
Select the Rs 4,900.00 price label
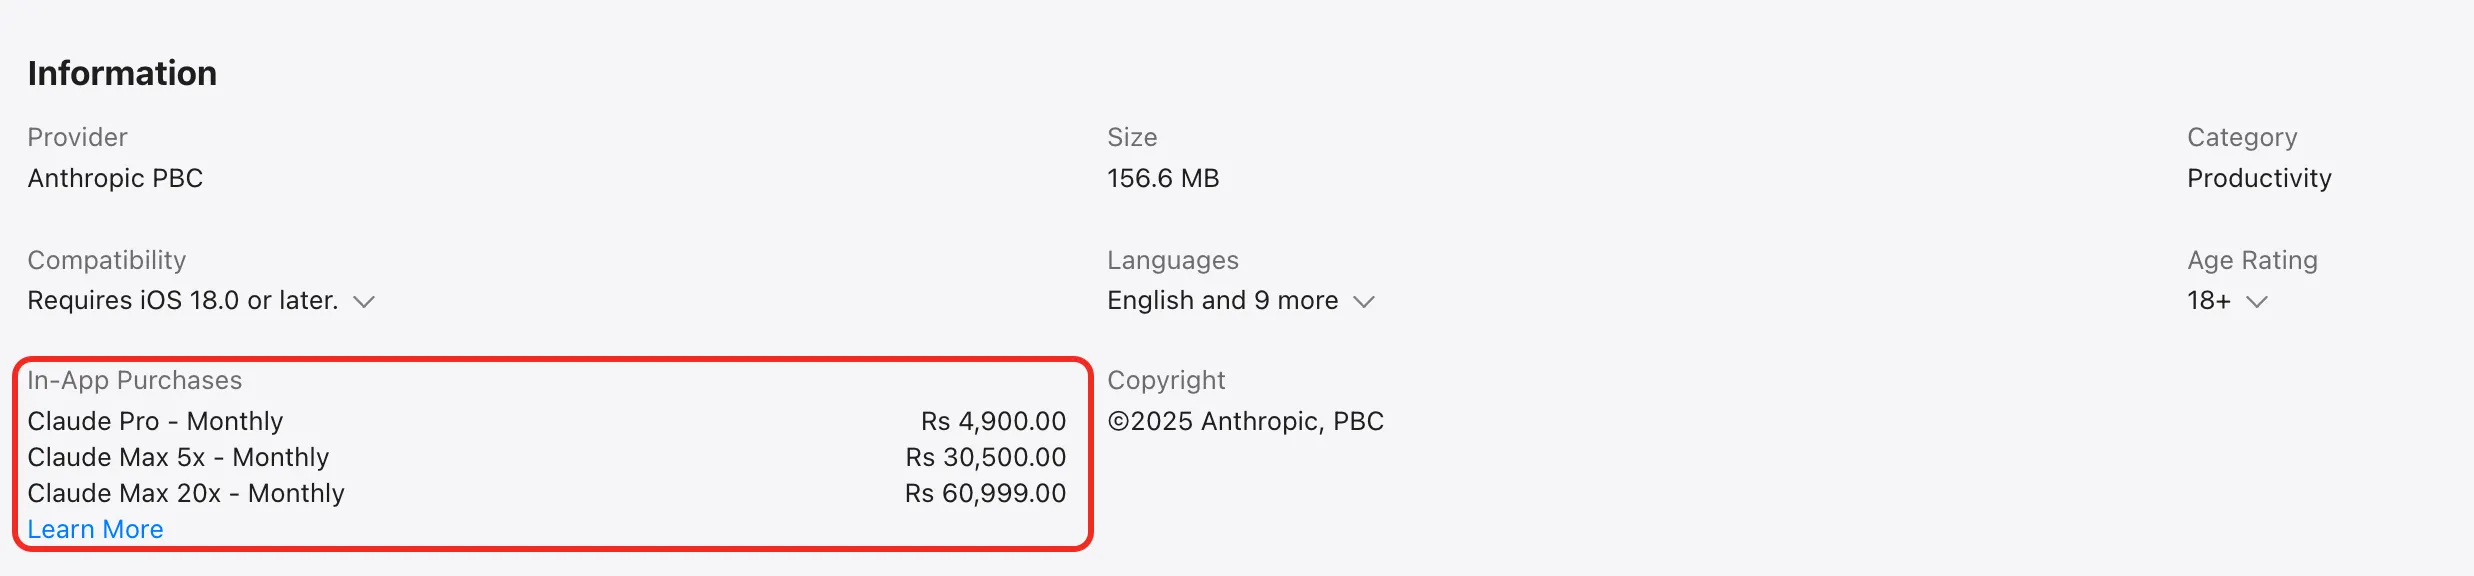click(992, 421)
